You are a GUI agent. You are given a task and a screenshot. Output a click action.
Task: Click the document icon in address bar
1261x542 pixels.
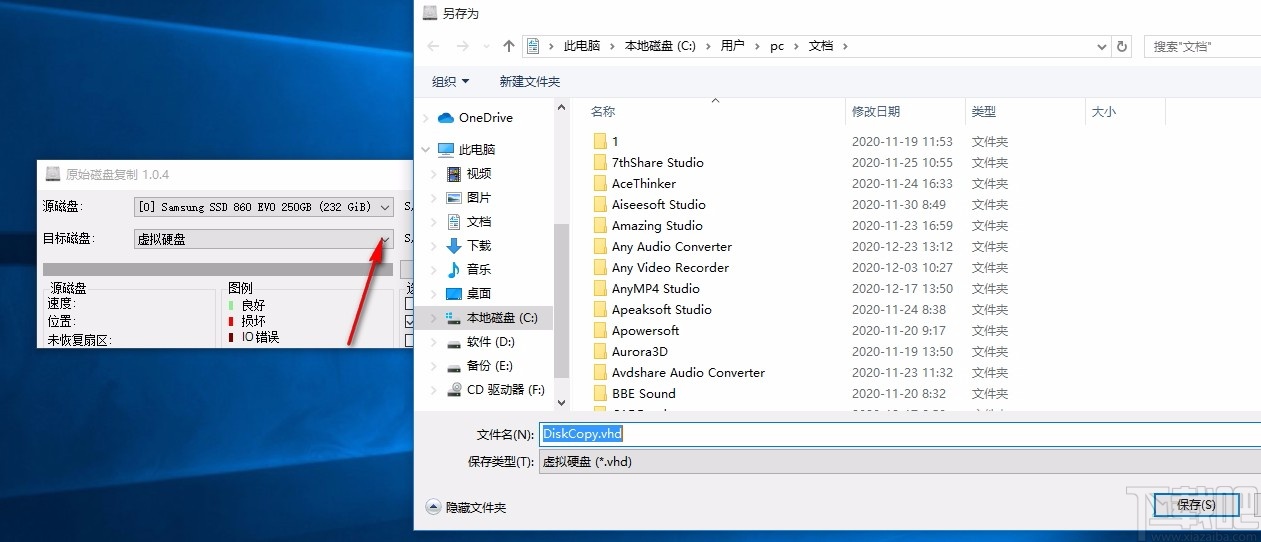[x=534, y=46]
